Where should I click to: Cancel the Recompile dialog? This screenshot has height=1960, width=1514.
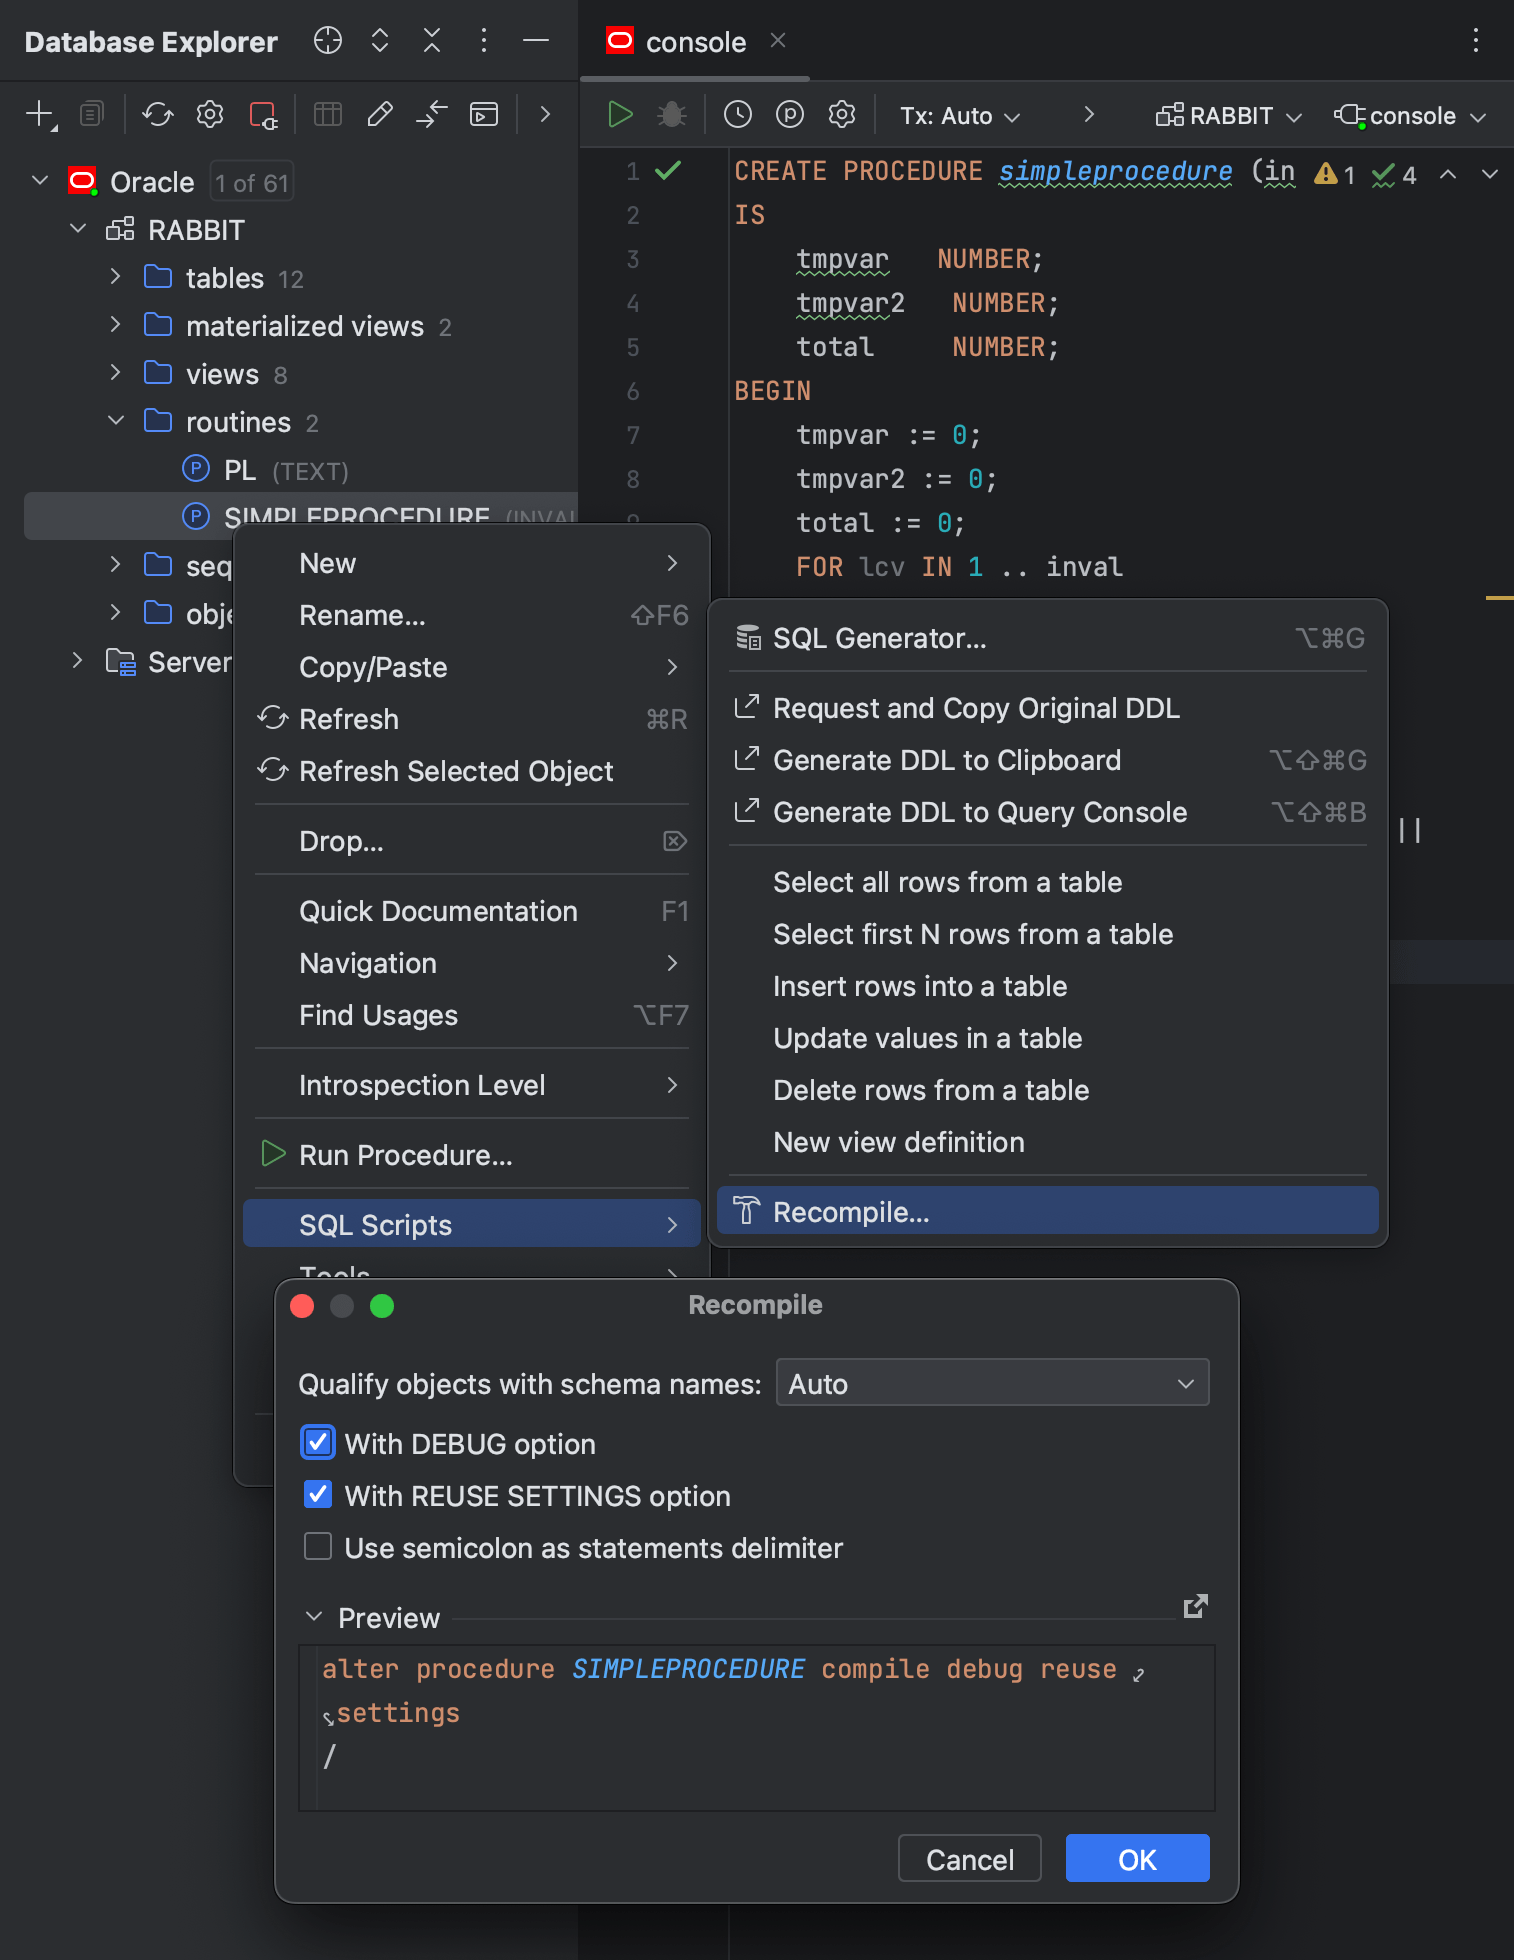click(969, 1859)
